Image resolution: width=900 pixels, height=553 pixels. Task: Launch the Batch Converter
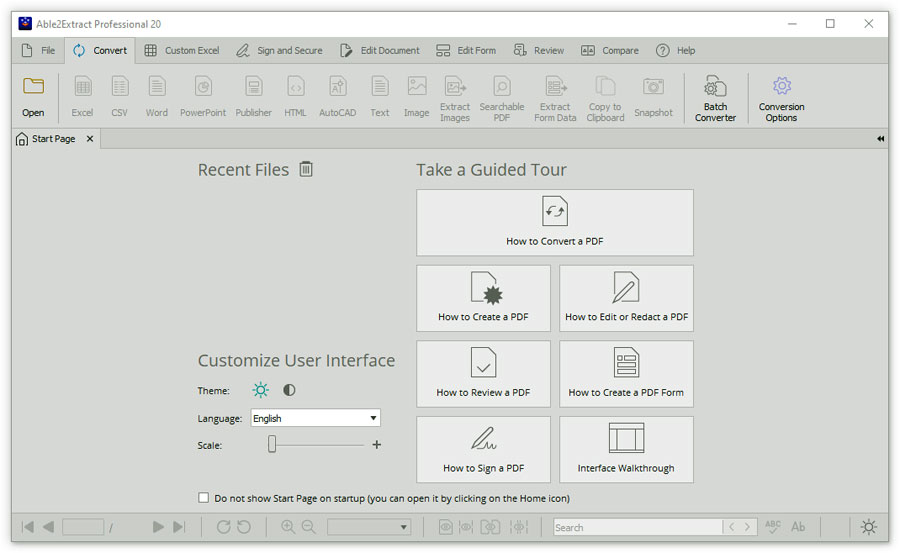pyautogui.click(x=715, y=99)
